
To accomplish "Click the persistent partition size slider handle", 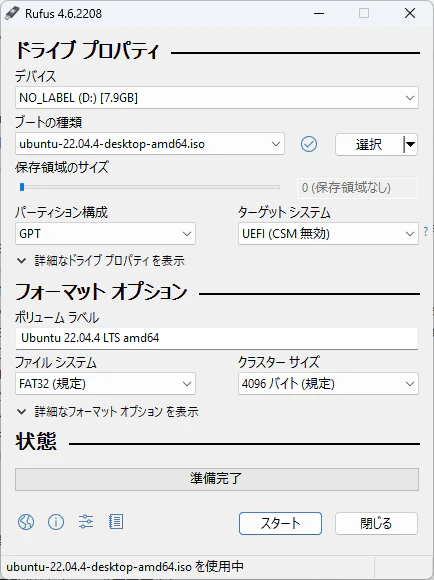I will point(22,187).
